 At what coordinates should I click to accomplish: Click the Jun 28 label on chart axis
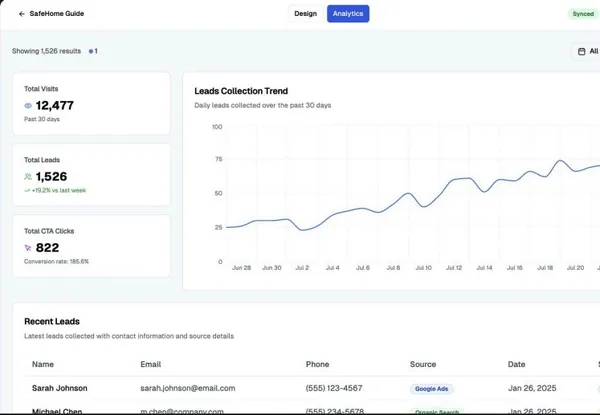tap(241, 268)
